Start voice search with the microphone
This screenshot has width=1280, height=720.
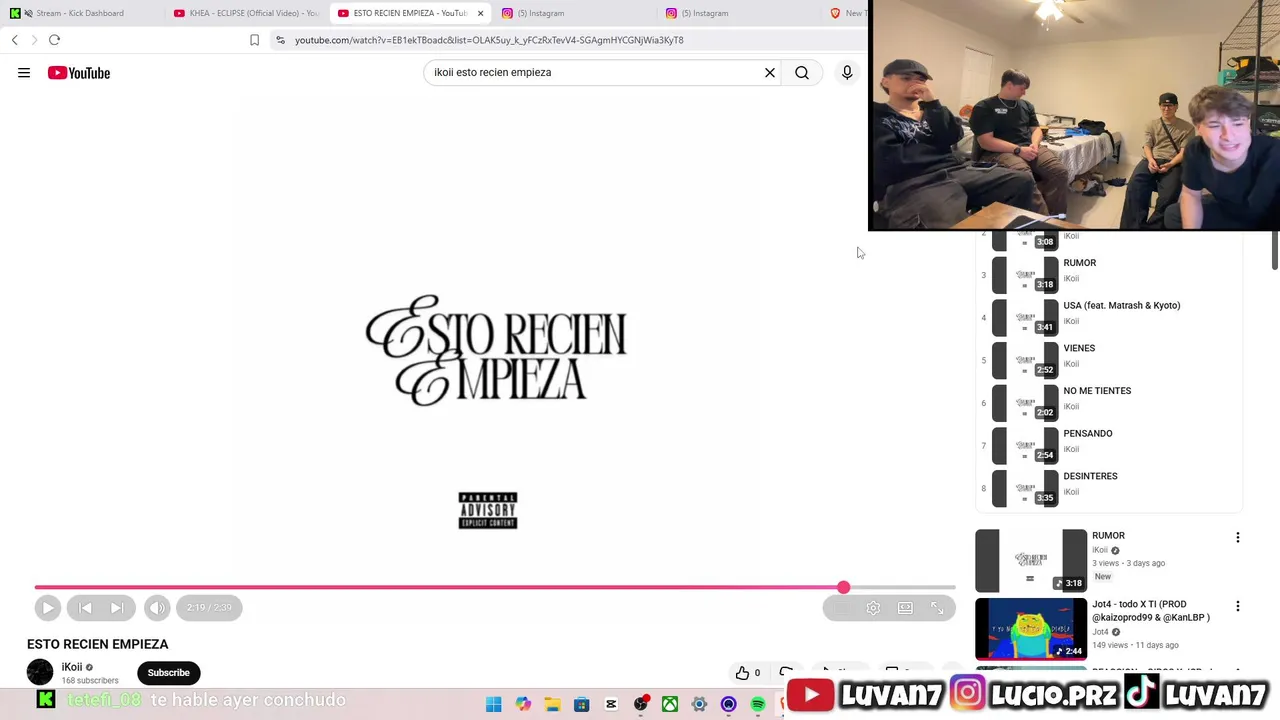tap(847, 73)
